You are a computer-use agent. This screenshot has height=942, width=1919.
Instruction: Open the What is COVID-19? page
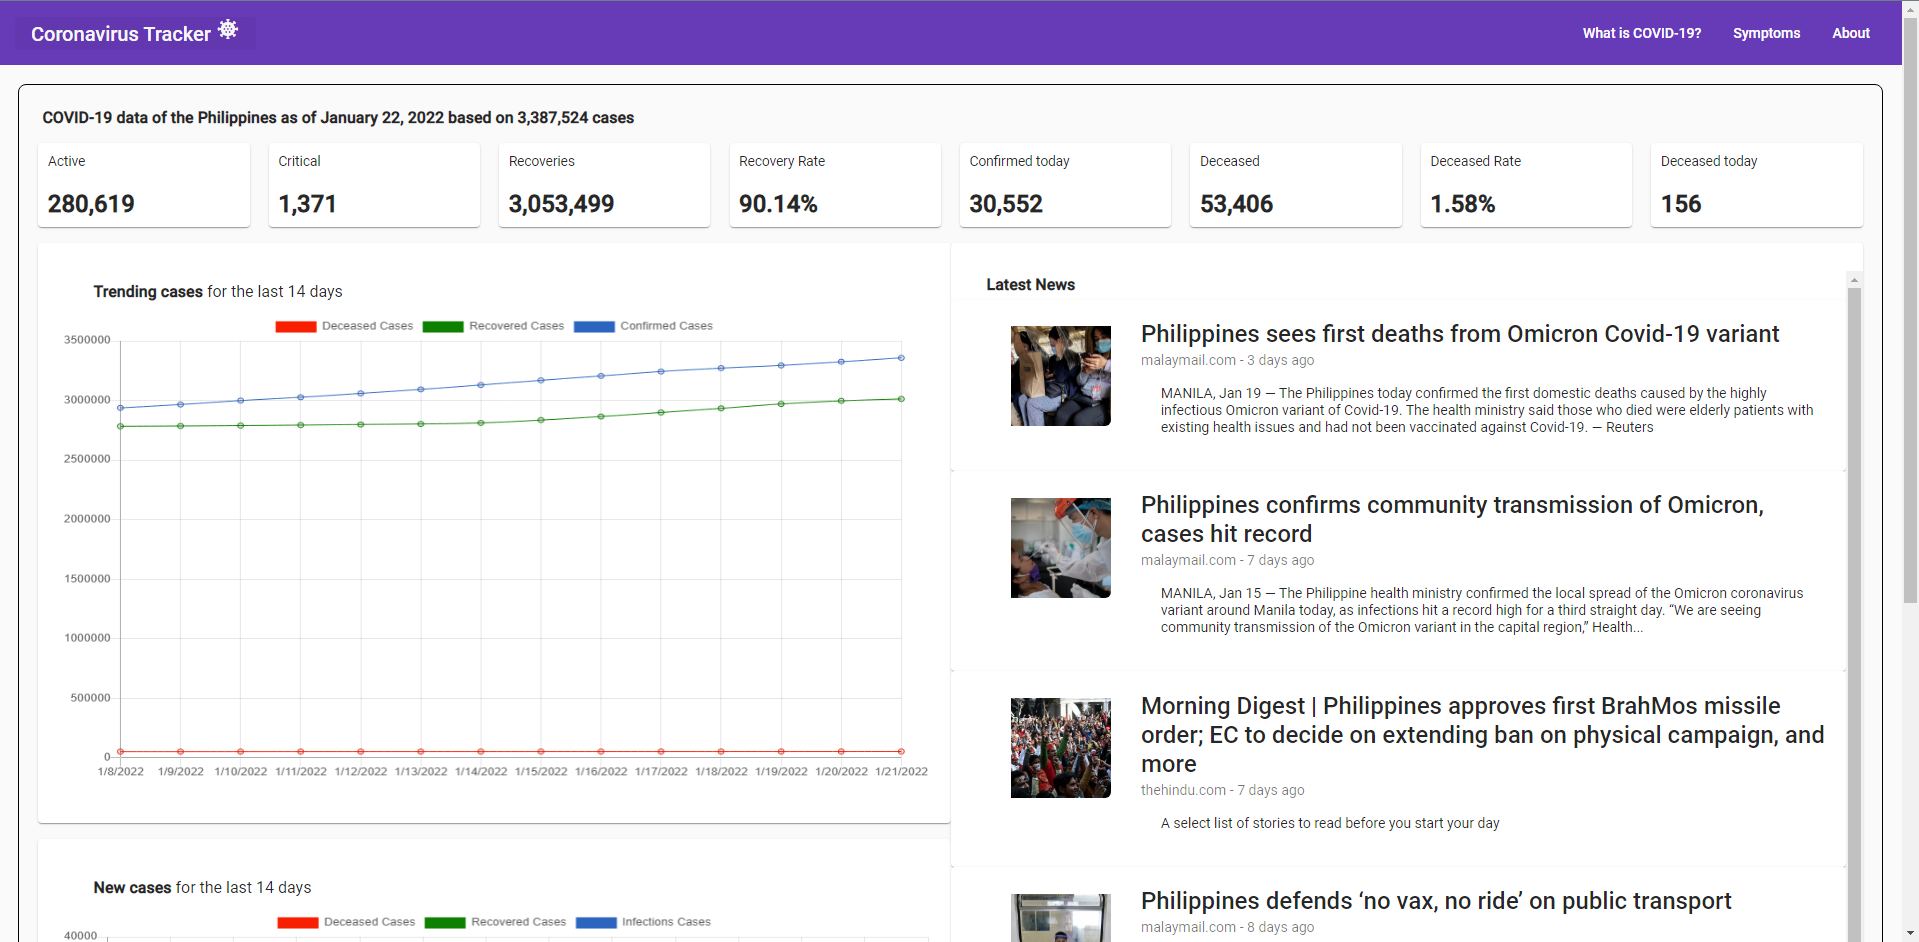1641,33
